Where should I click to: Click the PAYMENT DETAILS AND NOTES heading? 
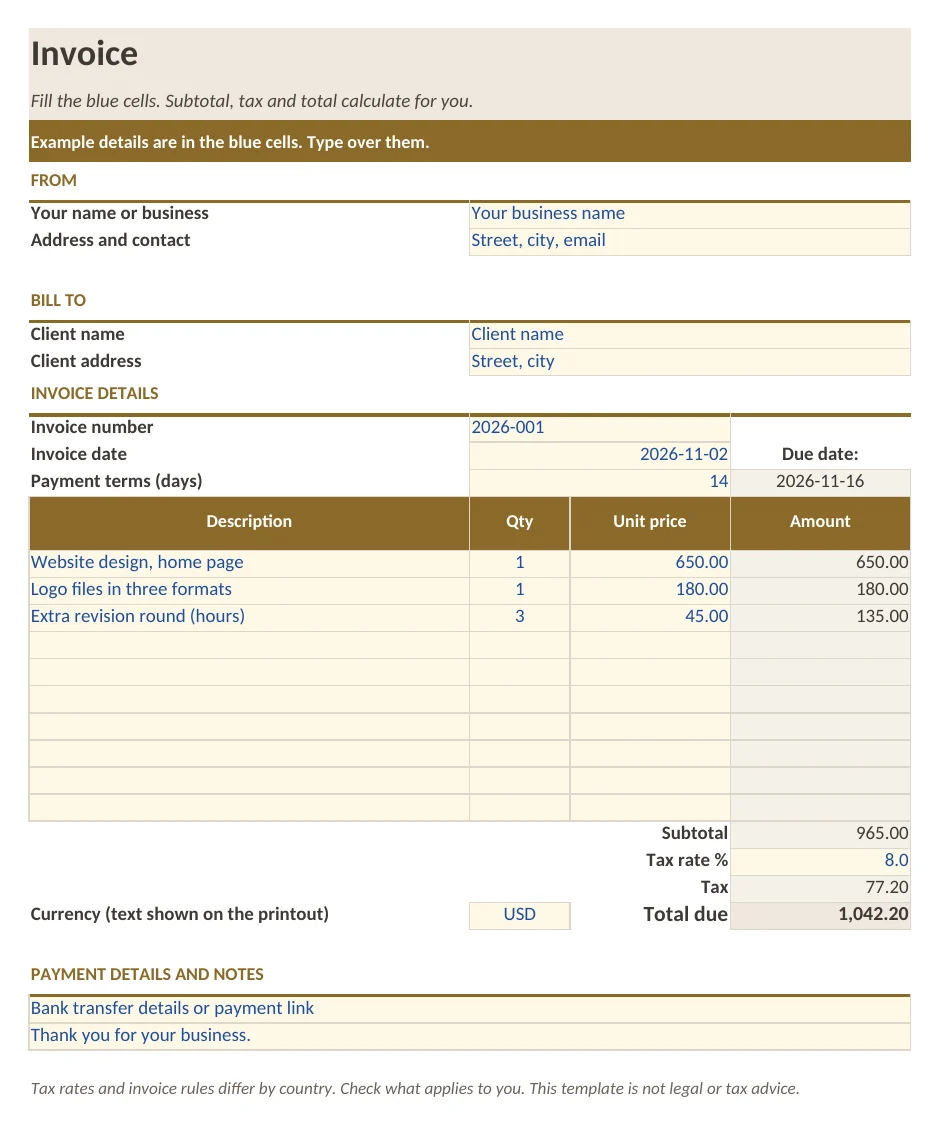[x=147, y=975]
